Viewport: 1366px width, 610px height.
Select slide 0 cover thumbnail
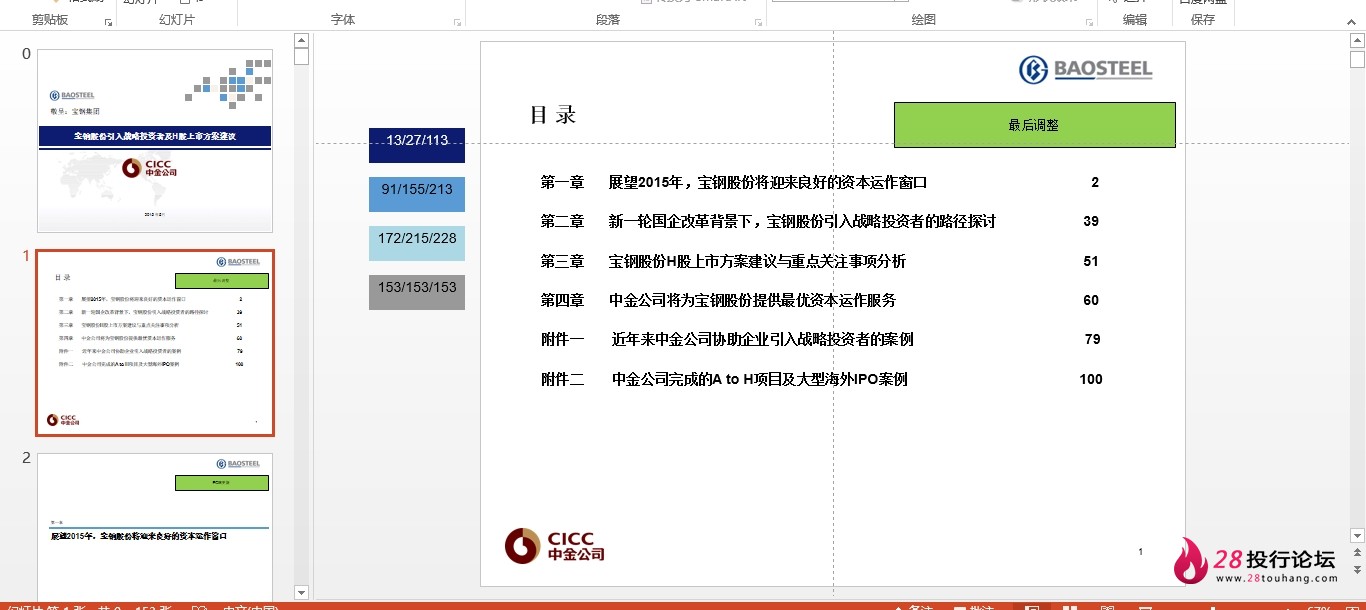click(x=155, y=141)
